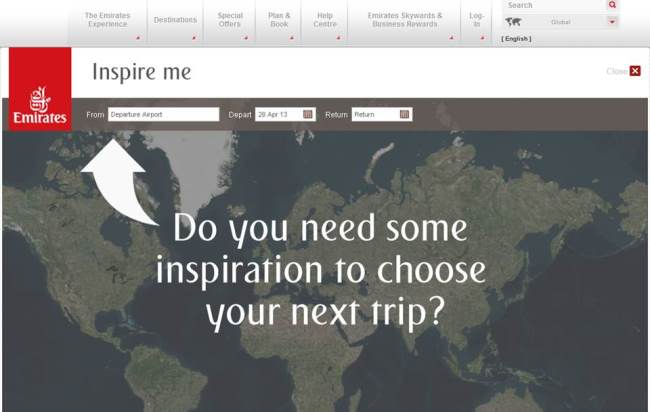The image size is (650, 412).
Task: Close the Inspire me panel
Action: pos(634,71)
